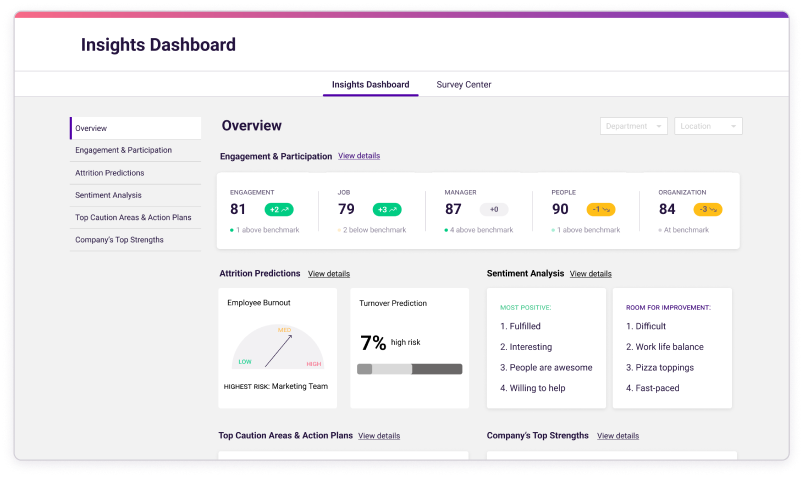
Task: Click '2. Interesting' in Most Positive
Action: (x=526, y=347)
